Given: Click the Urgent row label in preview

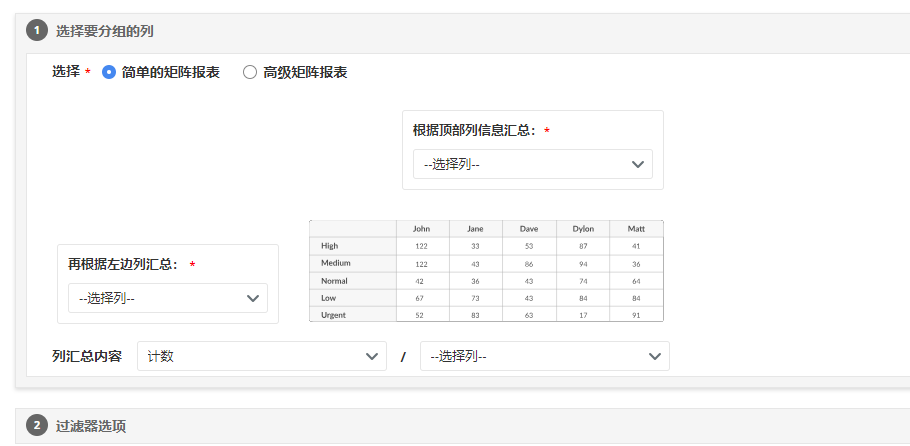Looking at the screenshot, I should 335,315.
